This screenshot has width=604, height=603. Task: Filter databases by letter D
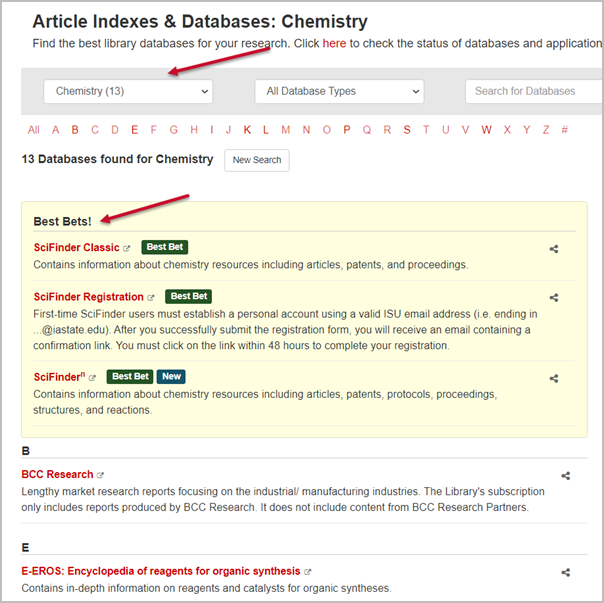coord(115,130)
